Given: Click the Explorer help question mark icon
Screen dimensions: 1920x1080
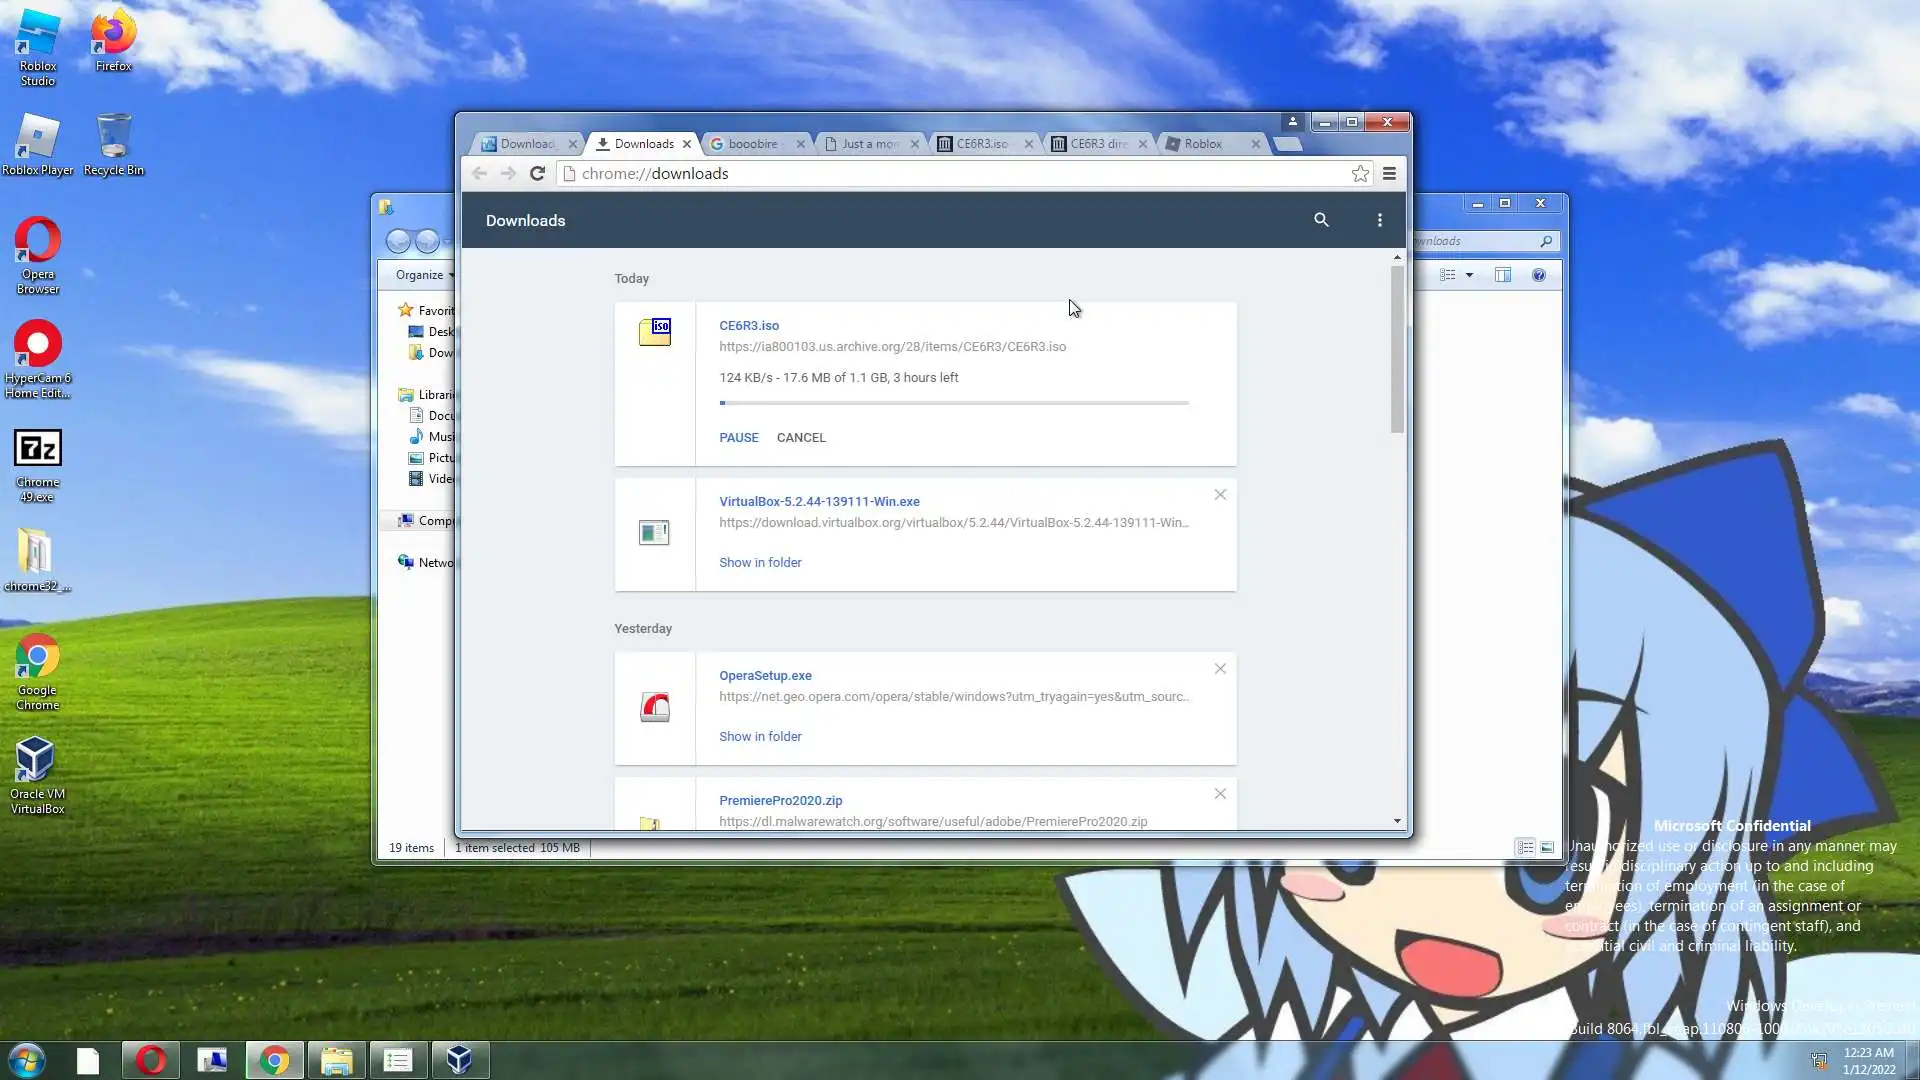Looking at the screenshot, I should pyautogui.click(x=1539, y=275).
